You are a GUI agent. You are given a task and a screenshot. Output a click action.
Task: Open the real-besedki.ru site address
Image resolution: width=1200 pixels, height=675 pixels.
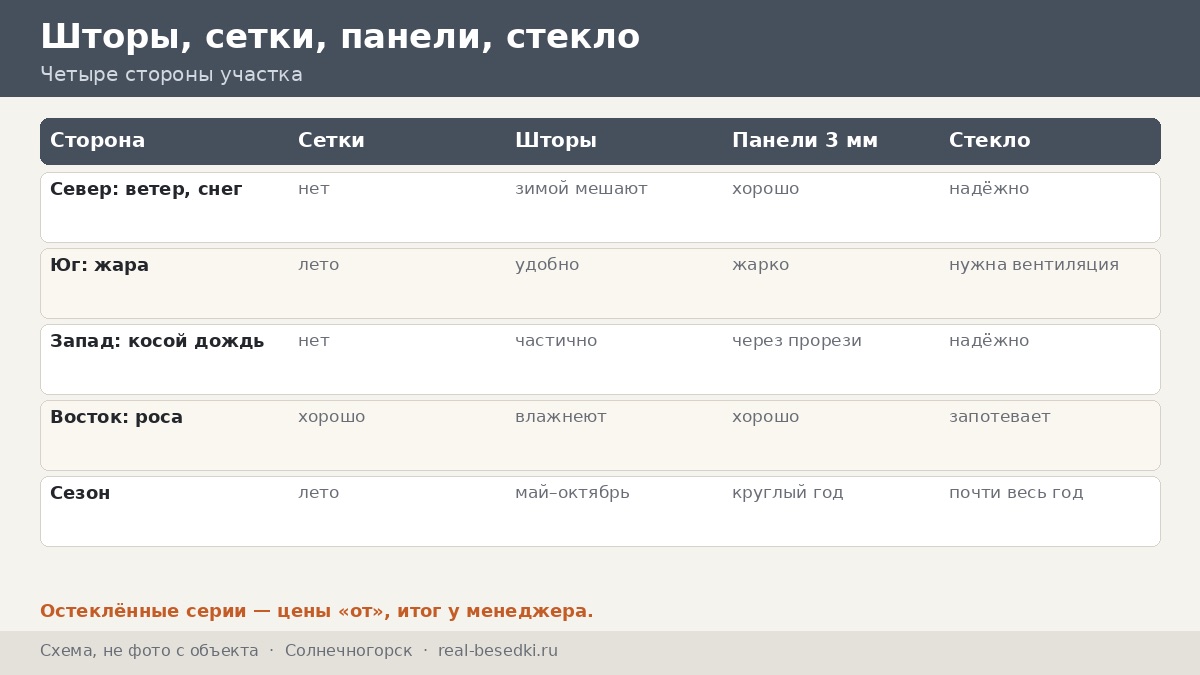498,651
